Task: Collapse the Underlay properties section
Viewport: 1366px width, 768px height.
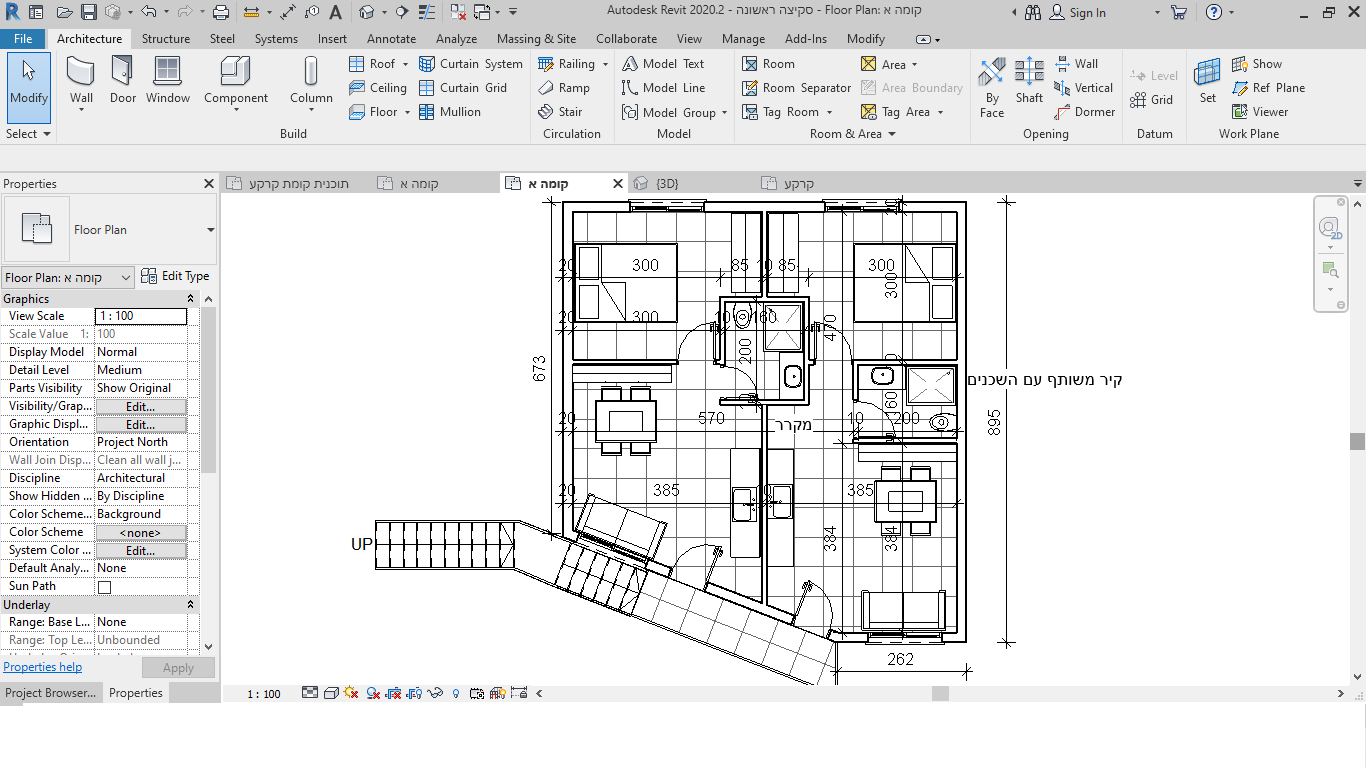Action: tap(190, 605)
